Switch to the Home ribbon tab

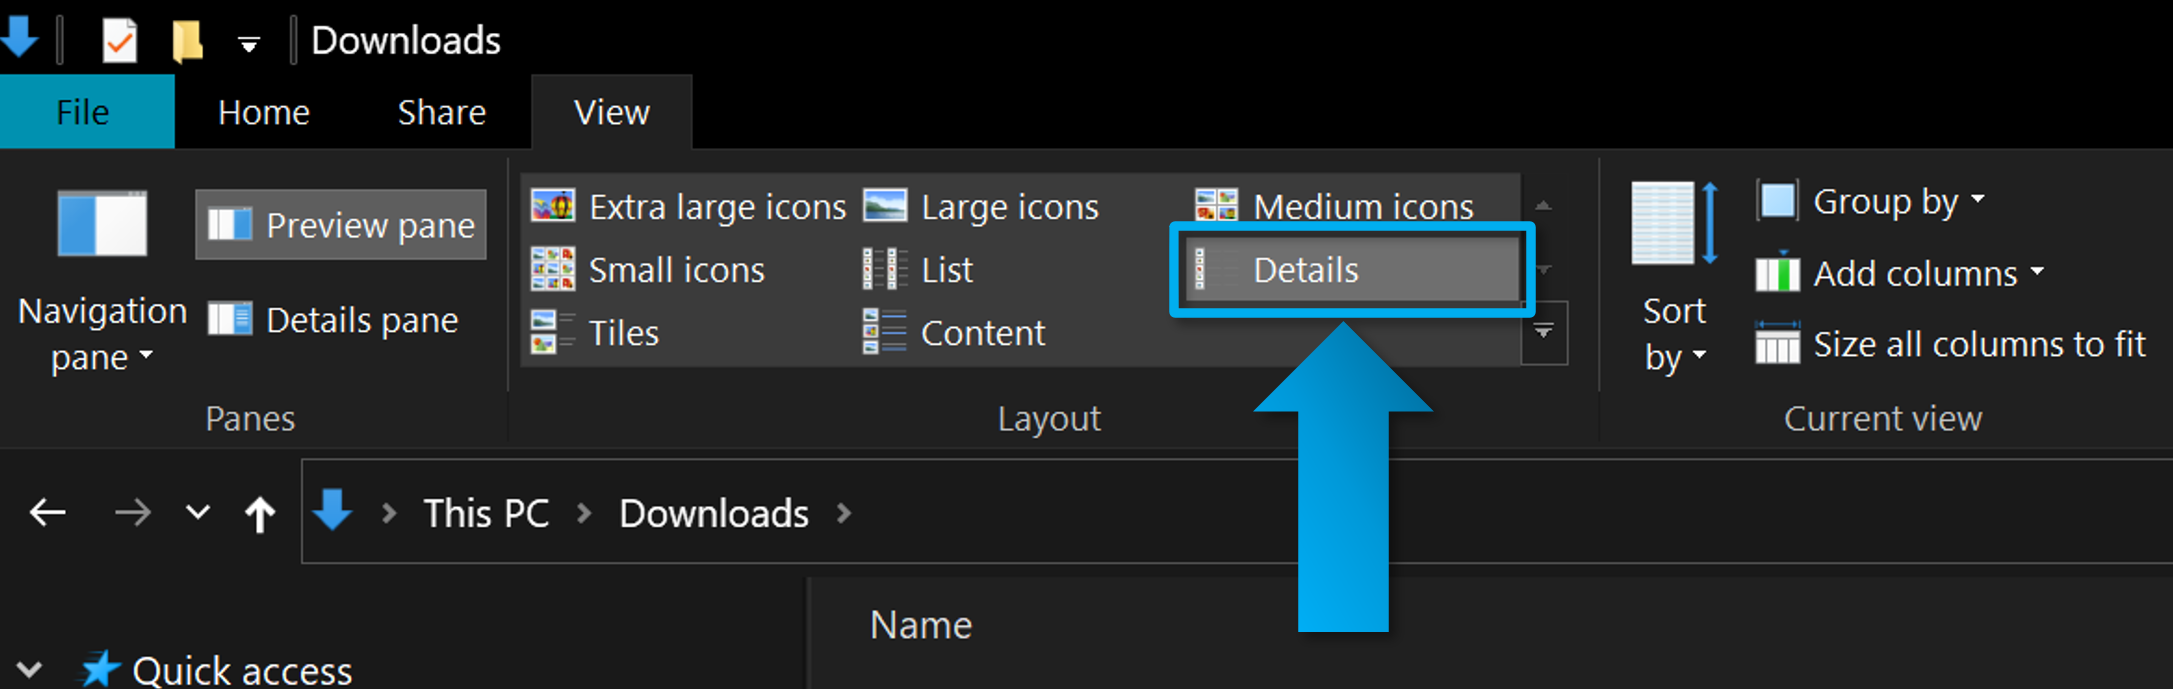click(264, 112)
